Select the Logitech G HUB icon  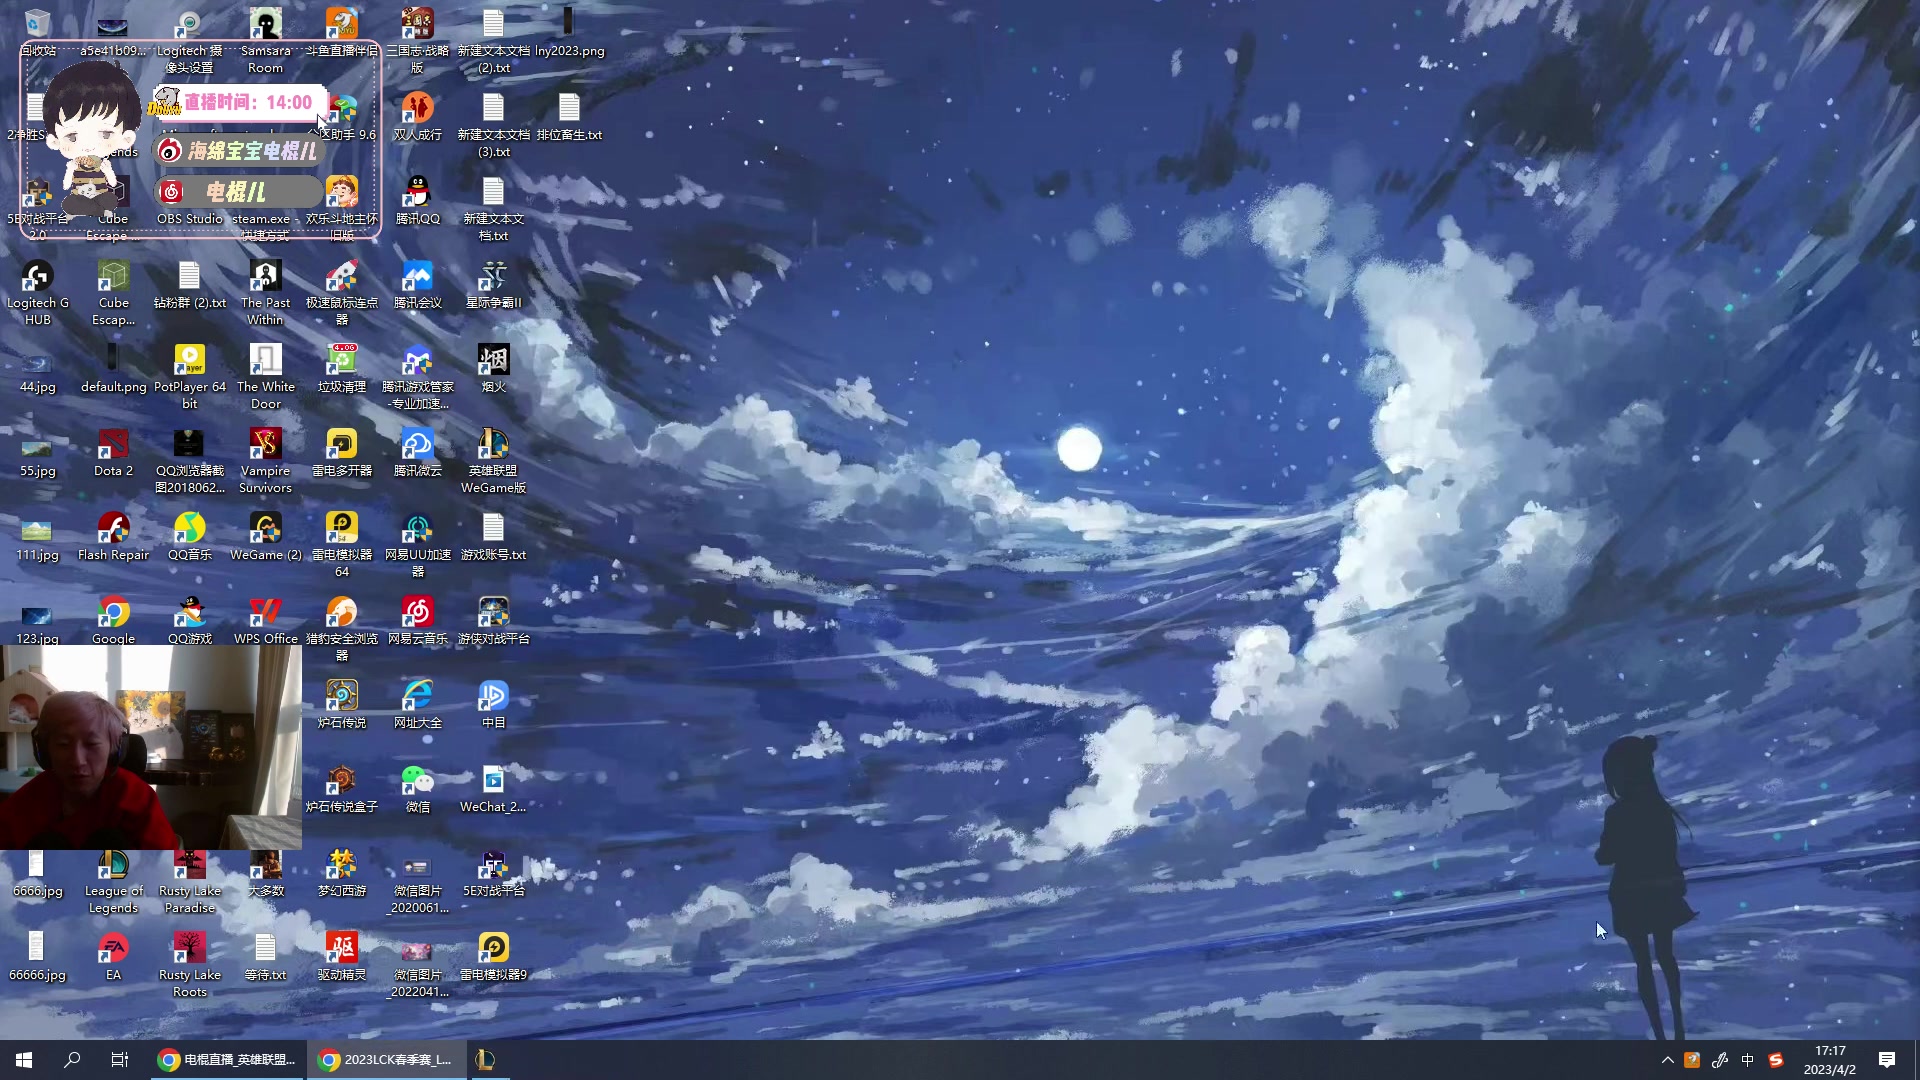37,292
